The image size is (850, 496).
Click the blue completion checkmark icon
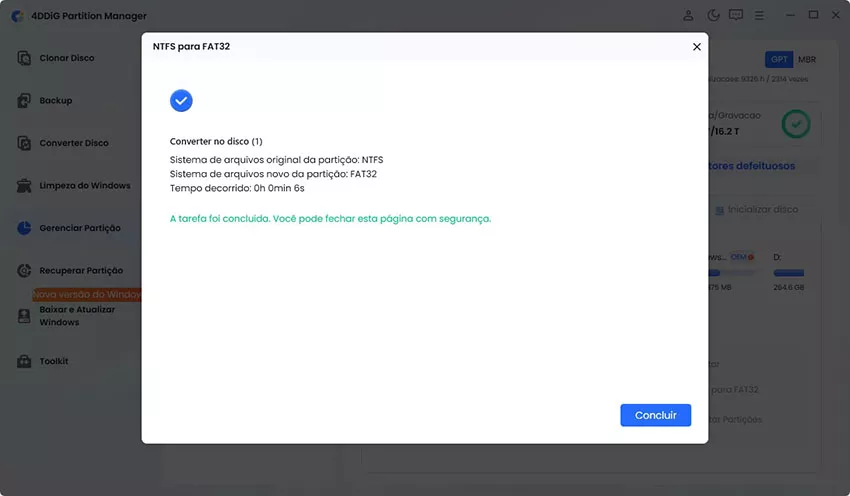coord(181,100)
